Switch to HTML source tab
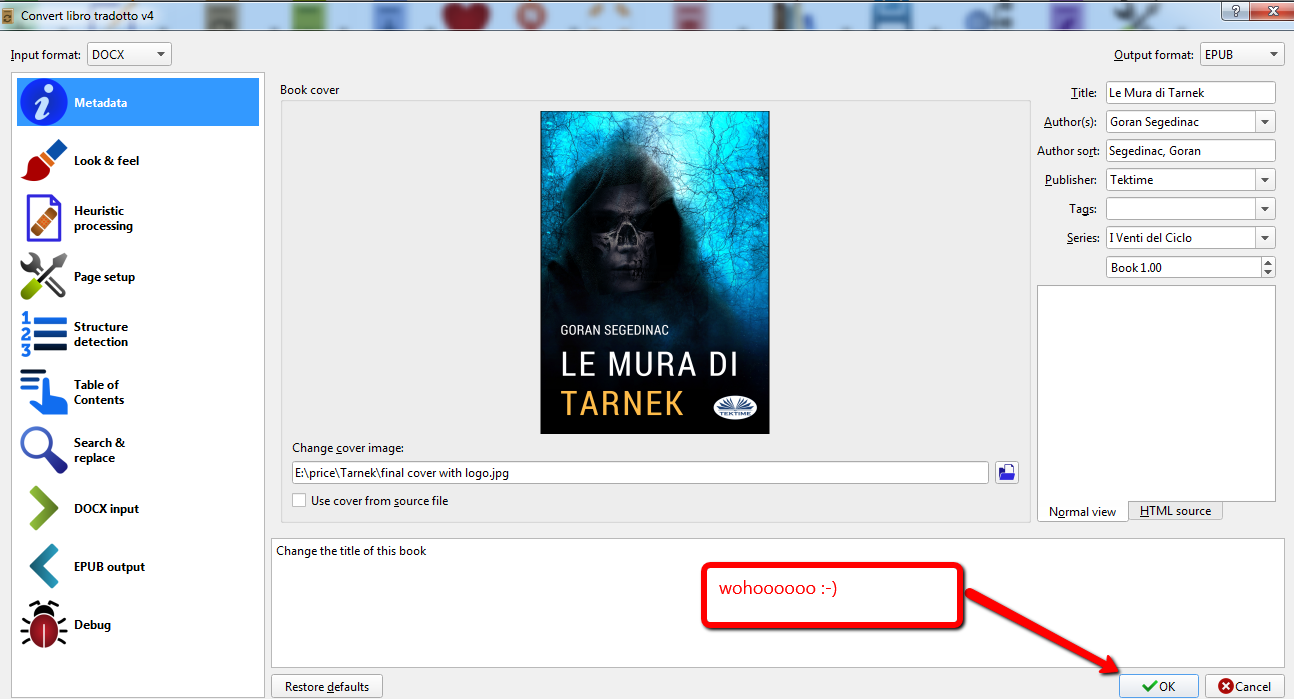The height and width of the screenshot is (699, 1294). point(1175,511)
